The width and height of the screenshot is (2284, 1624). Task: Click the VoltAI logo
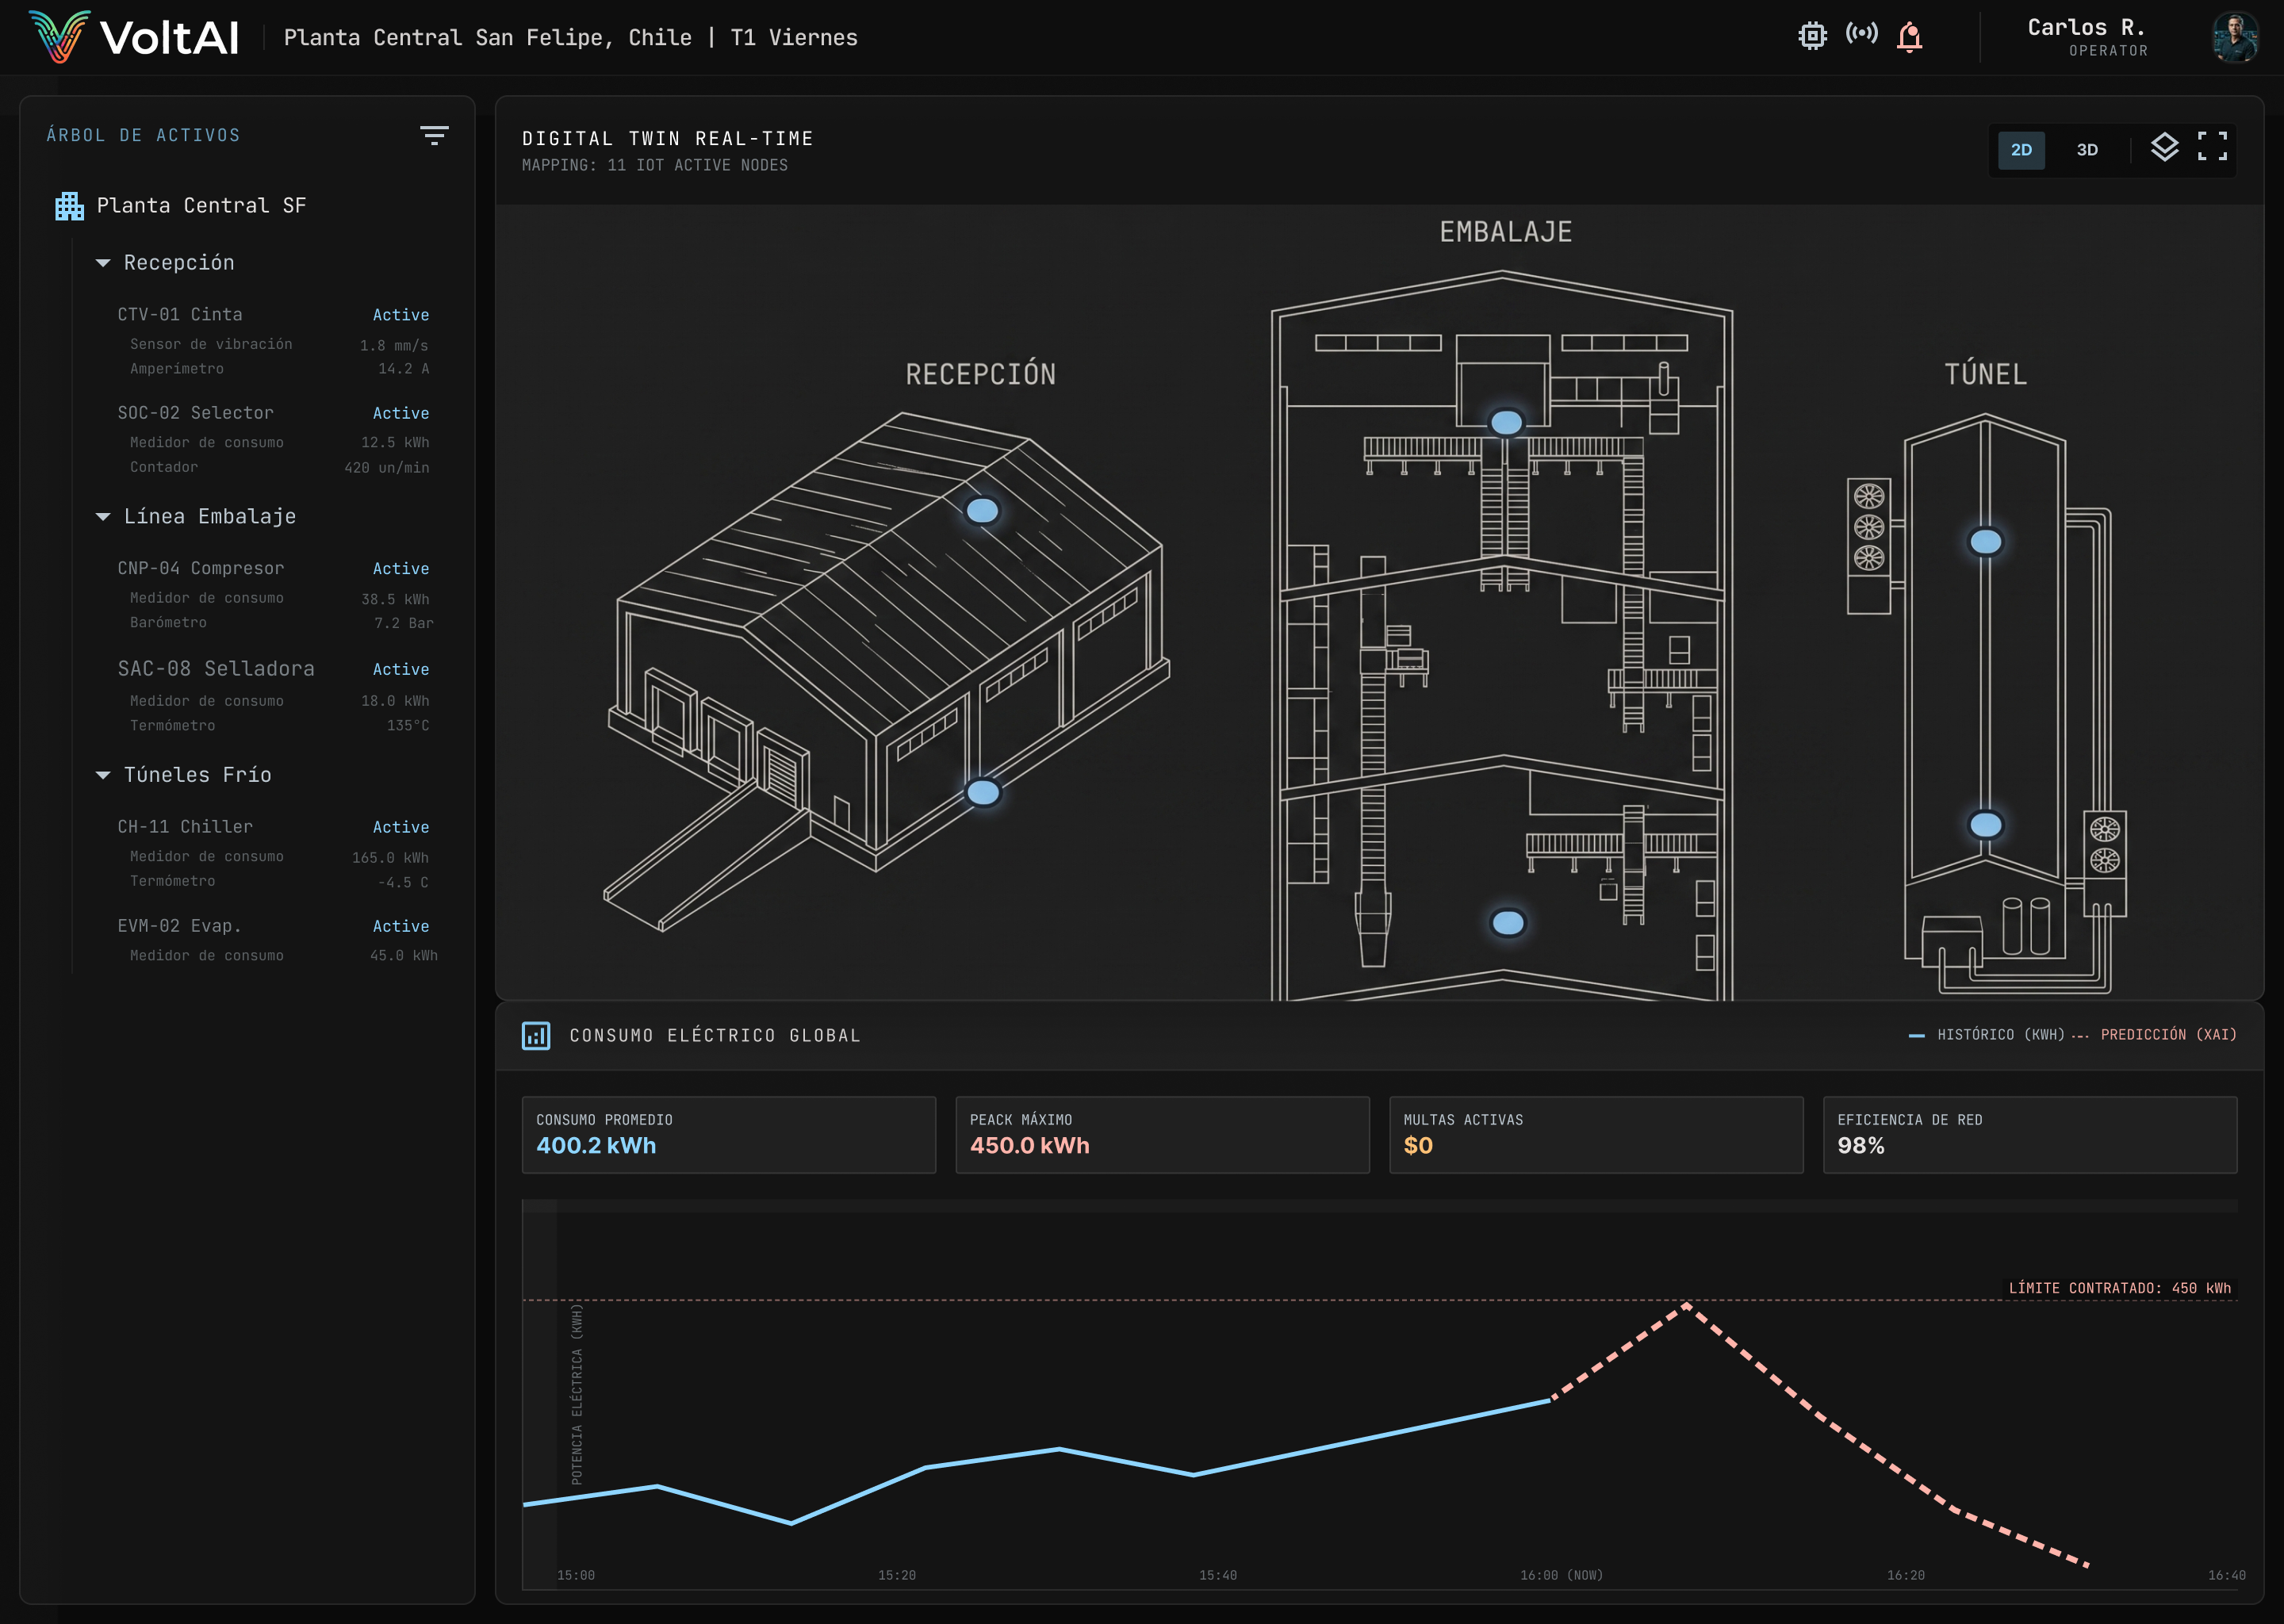134,37
